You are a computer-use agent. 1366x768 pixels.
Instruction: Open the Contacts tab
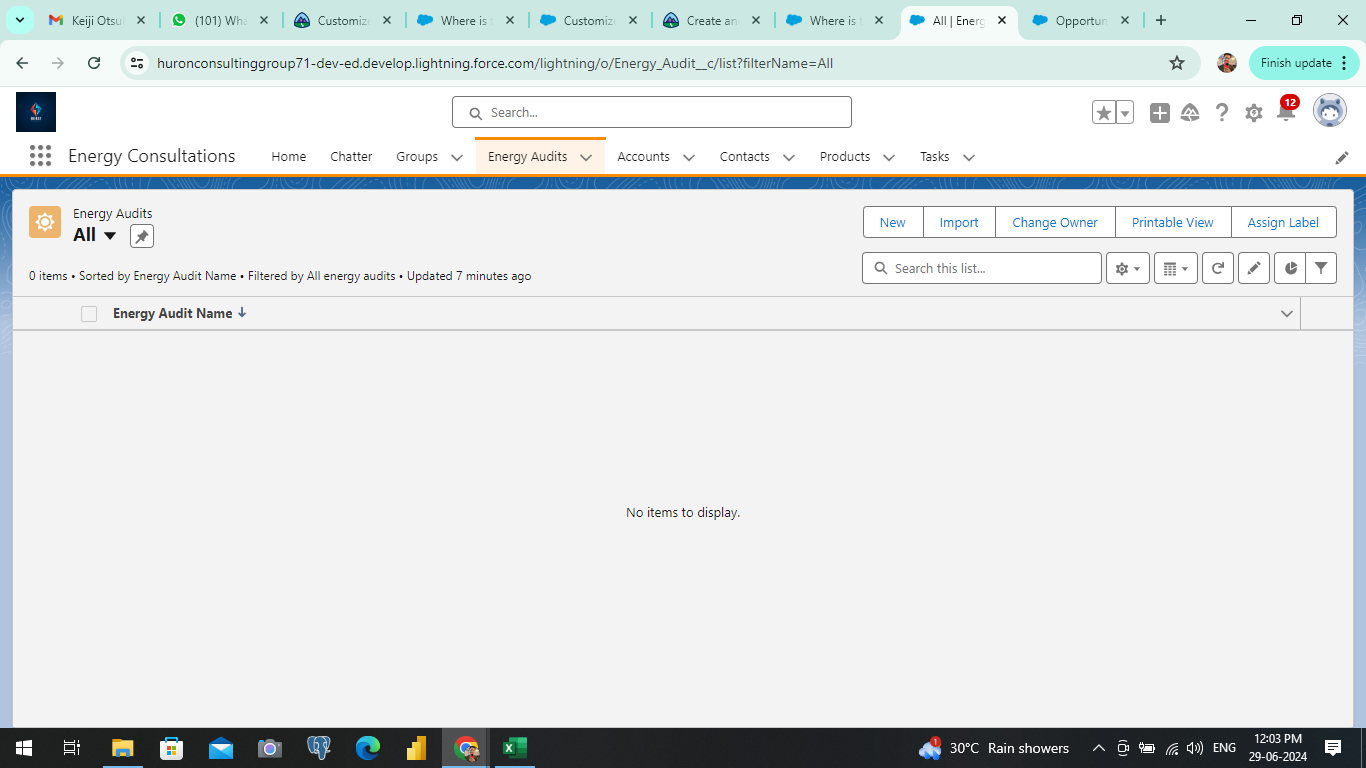[x=745, y=157]
